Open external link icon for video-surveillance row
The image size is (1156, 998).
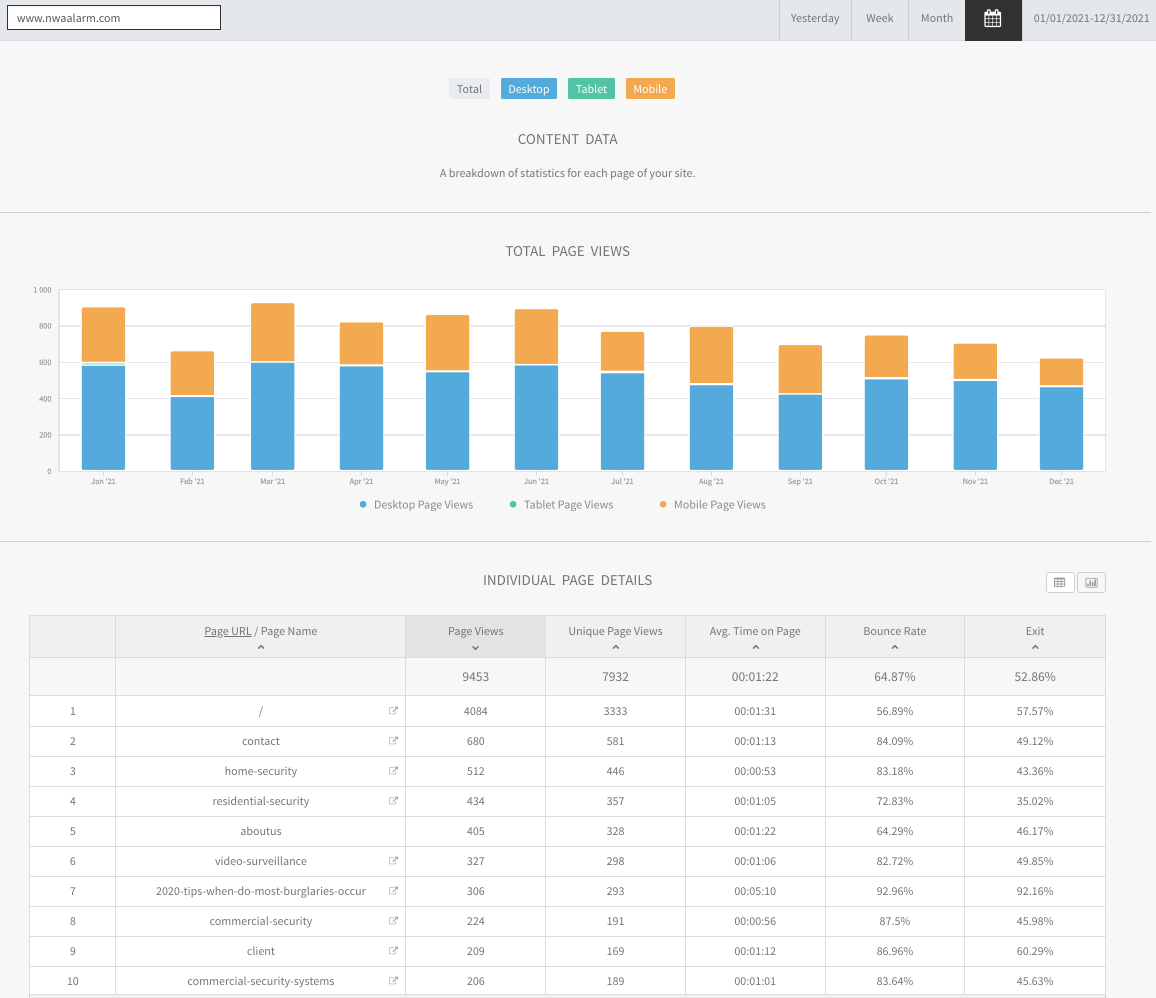[393, 861]
